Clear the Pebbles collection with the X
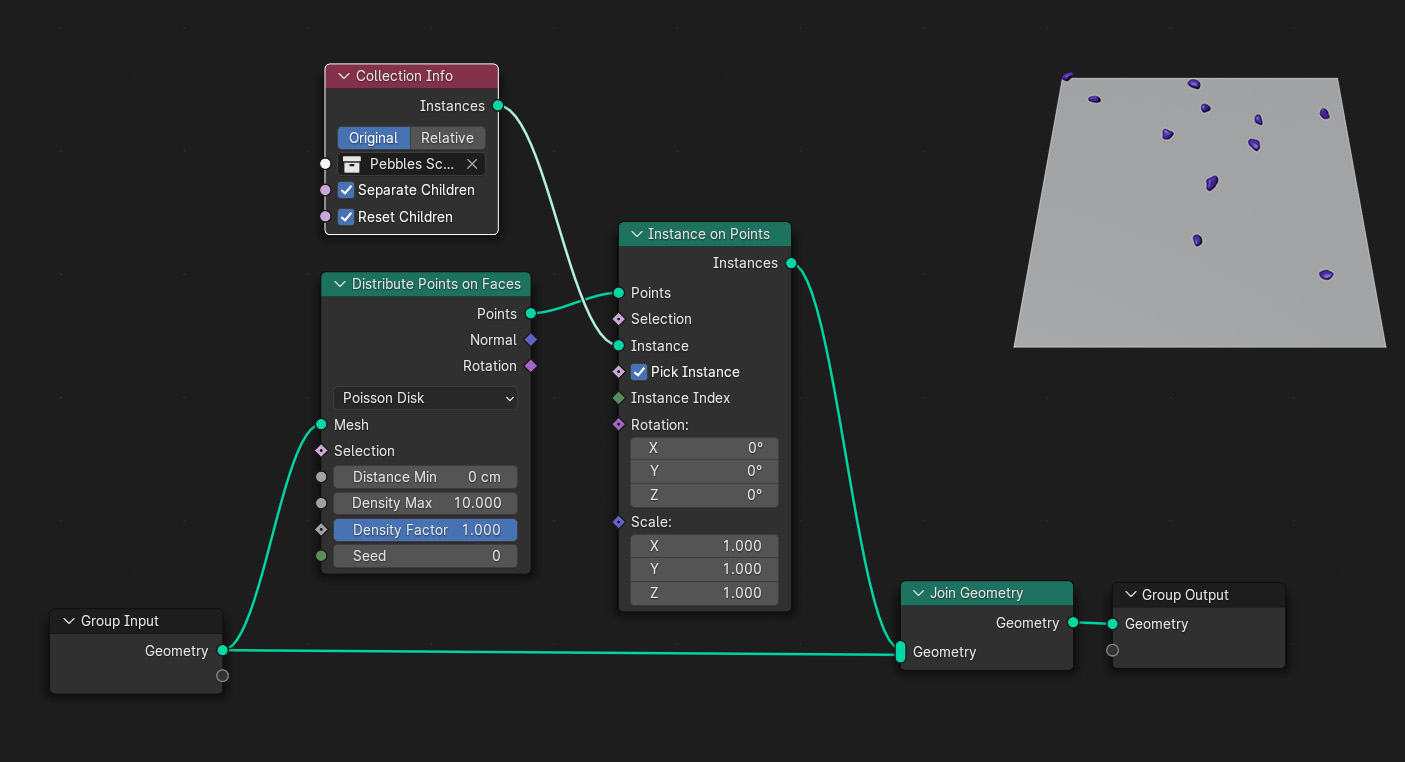The image size is (1405, 762). pos(472,164)
